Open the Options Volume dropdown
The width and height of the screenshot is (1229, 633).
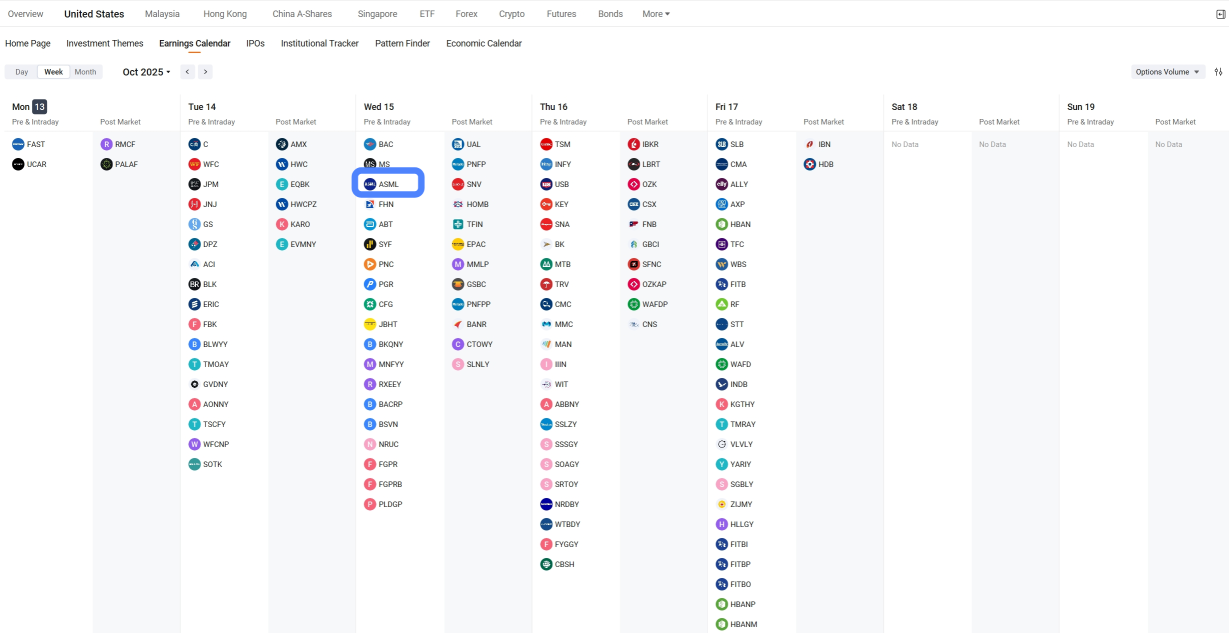1168,72
